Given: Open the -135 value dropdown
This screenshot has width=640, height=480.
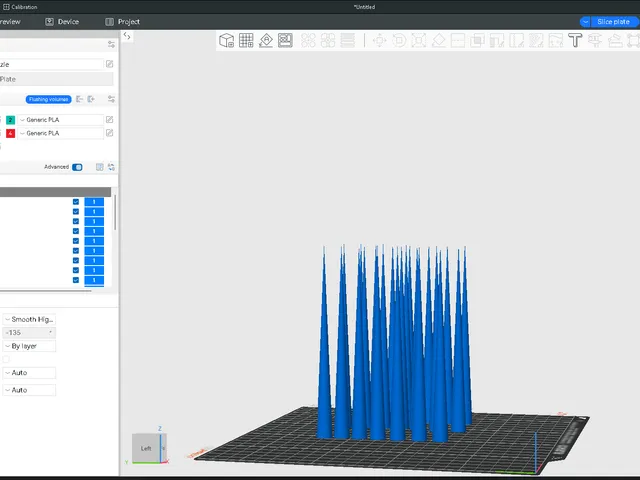Looking at the screenshot, I should pyautogui.click(x=29, y=333).
